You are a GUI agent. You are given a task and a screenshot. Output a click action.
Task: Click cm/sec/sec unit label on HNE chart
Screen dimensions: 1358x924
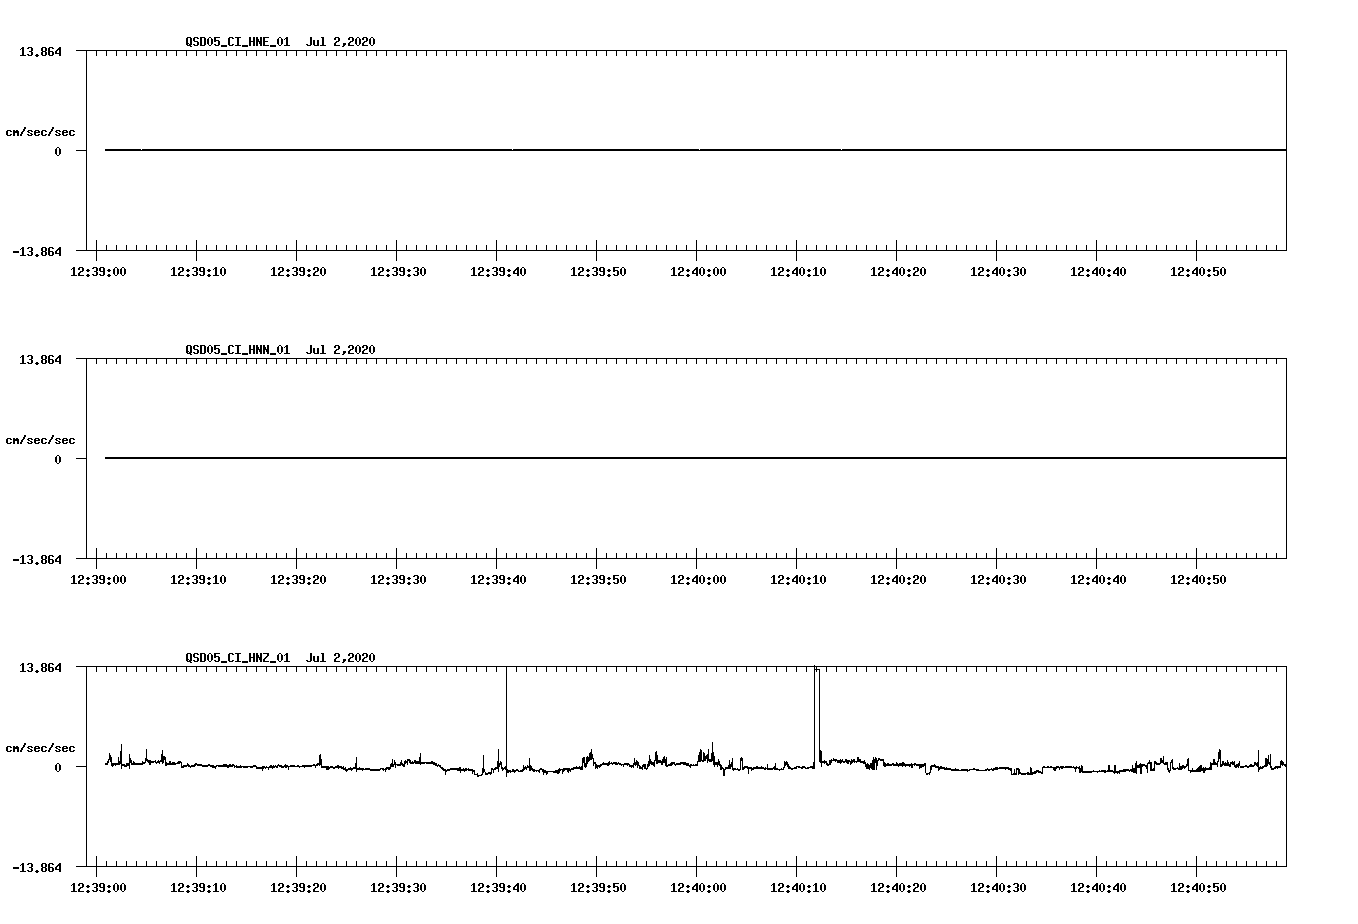pyautogui.click(x=40, y=132)
